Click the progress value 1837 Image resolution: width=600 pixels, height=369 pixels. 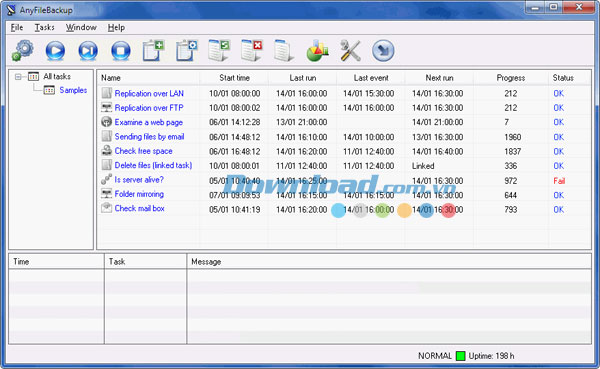[512, 152]
